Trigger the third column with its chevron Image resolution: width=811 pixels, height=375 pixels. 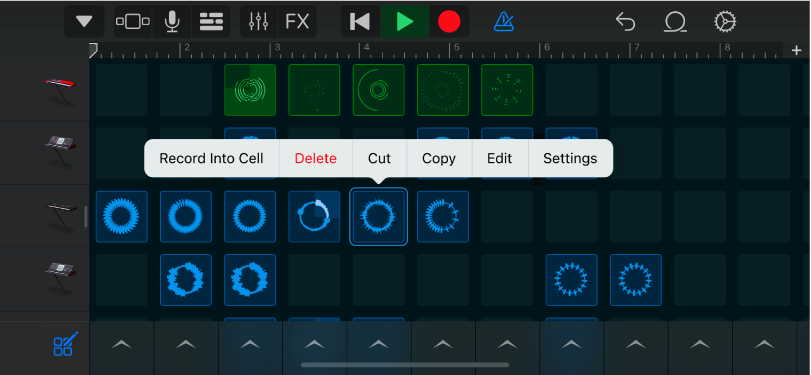point(250,344)
